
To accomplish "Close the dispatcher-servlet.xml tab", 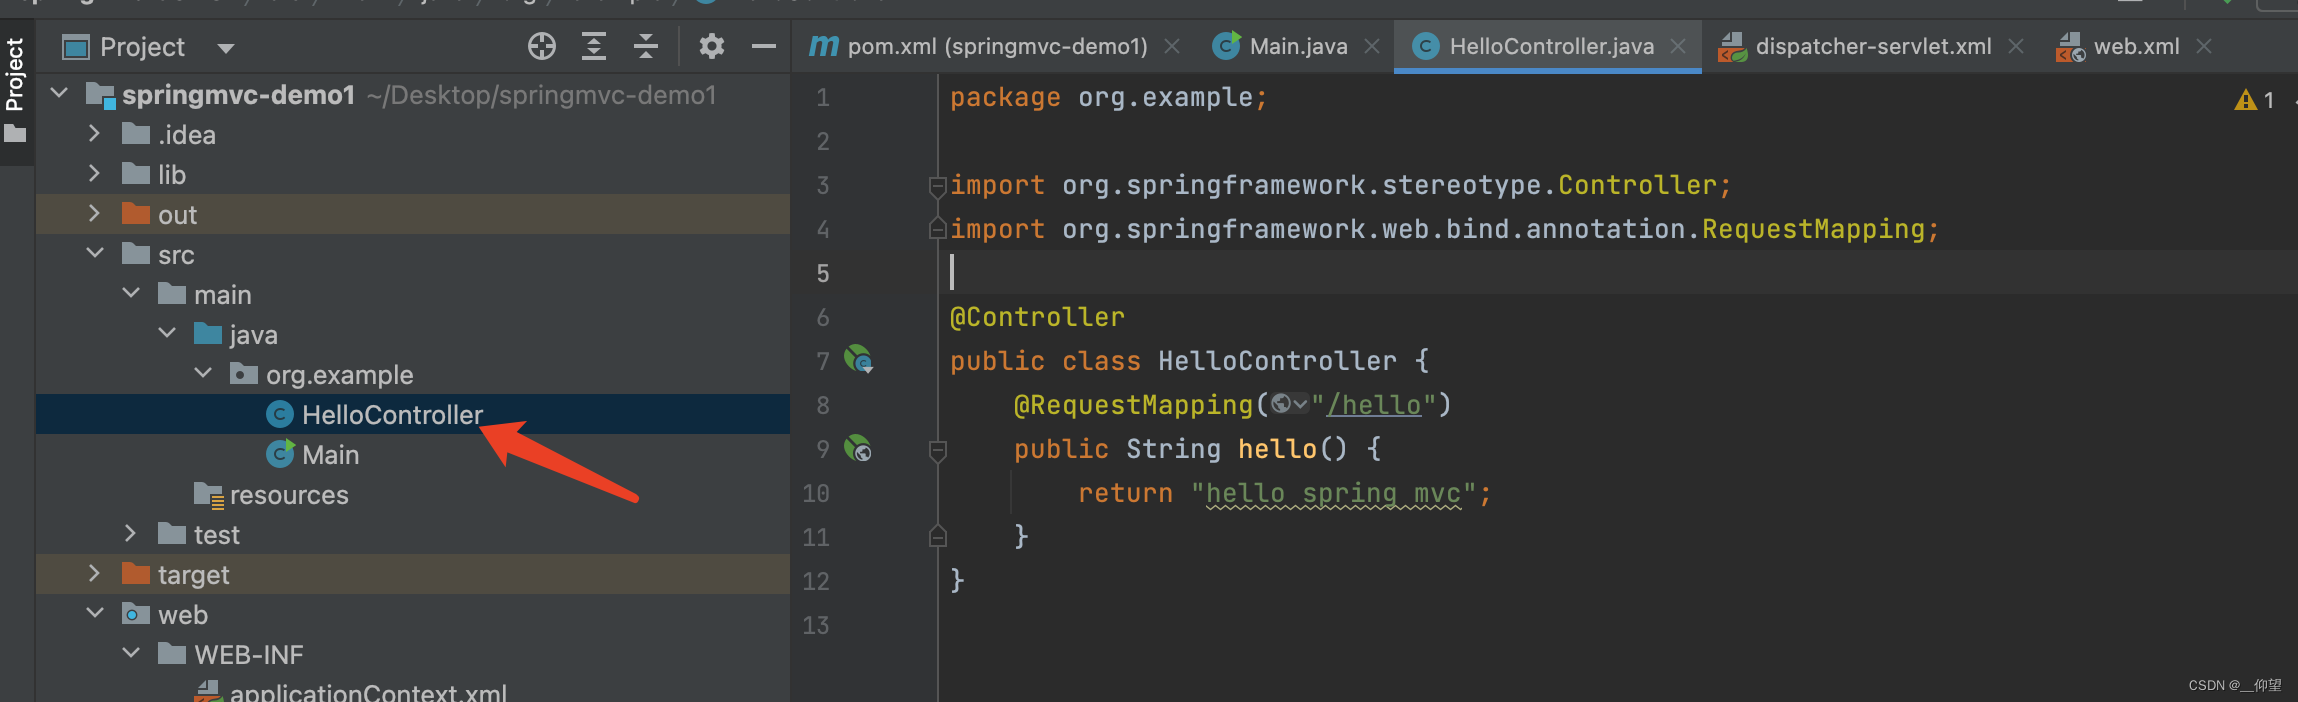I will 2016,46.
